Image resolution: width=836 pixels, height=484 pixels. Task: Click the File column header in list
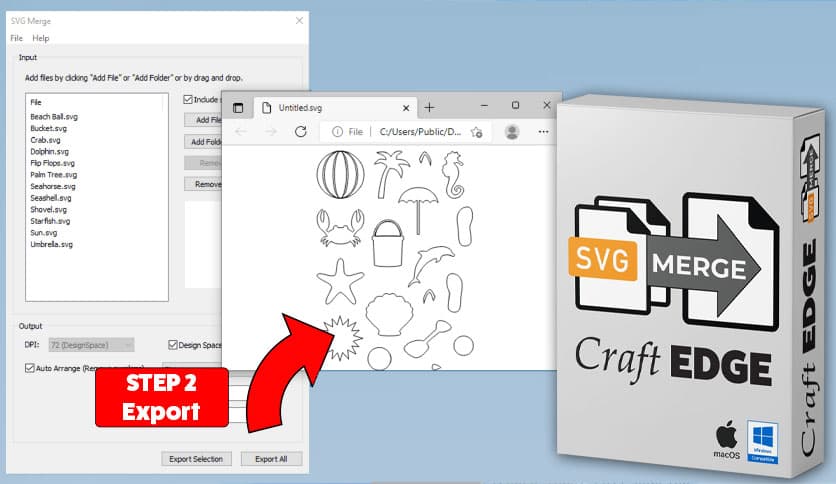pyautogui.click(x=36, y=102)
